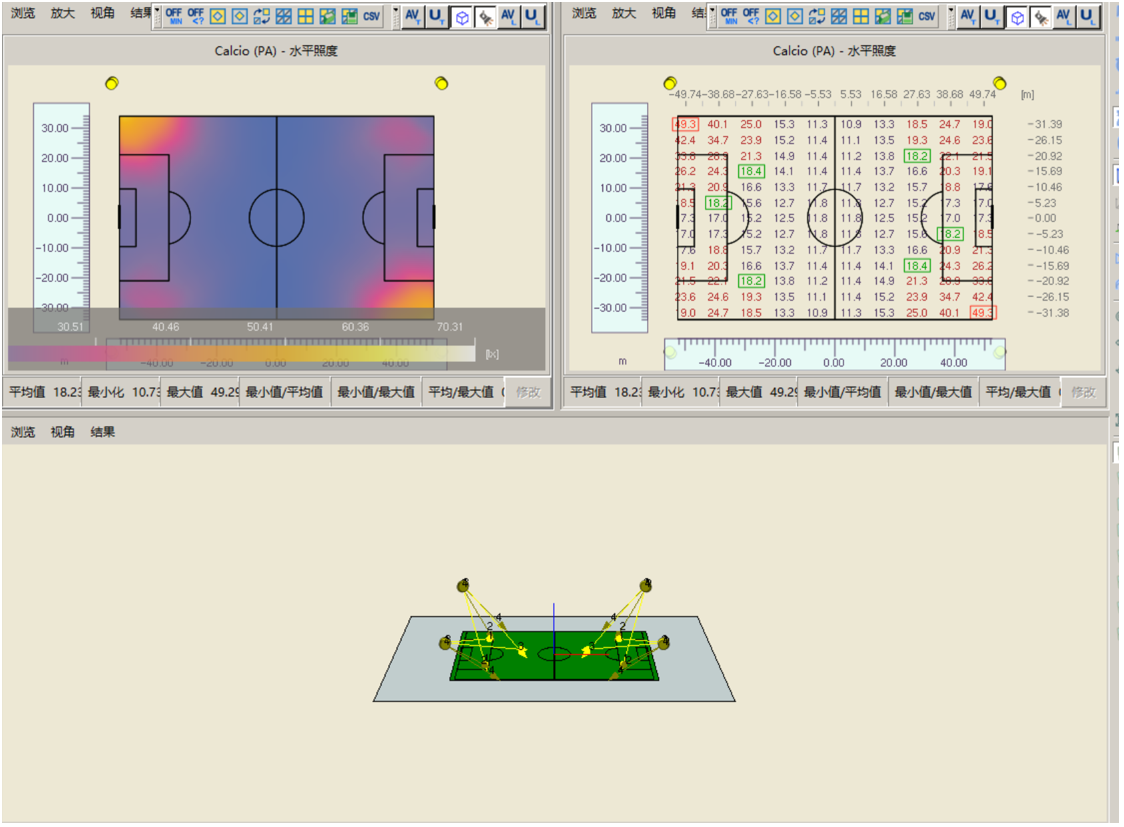Click the U T uniformity icon in color-map view toolbar
1124x827 pixels.
[436, 16]
